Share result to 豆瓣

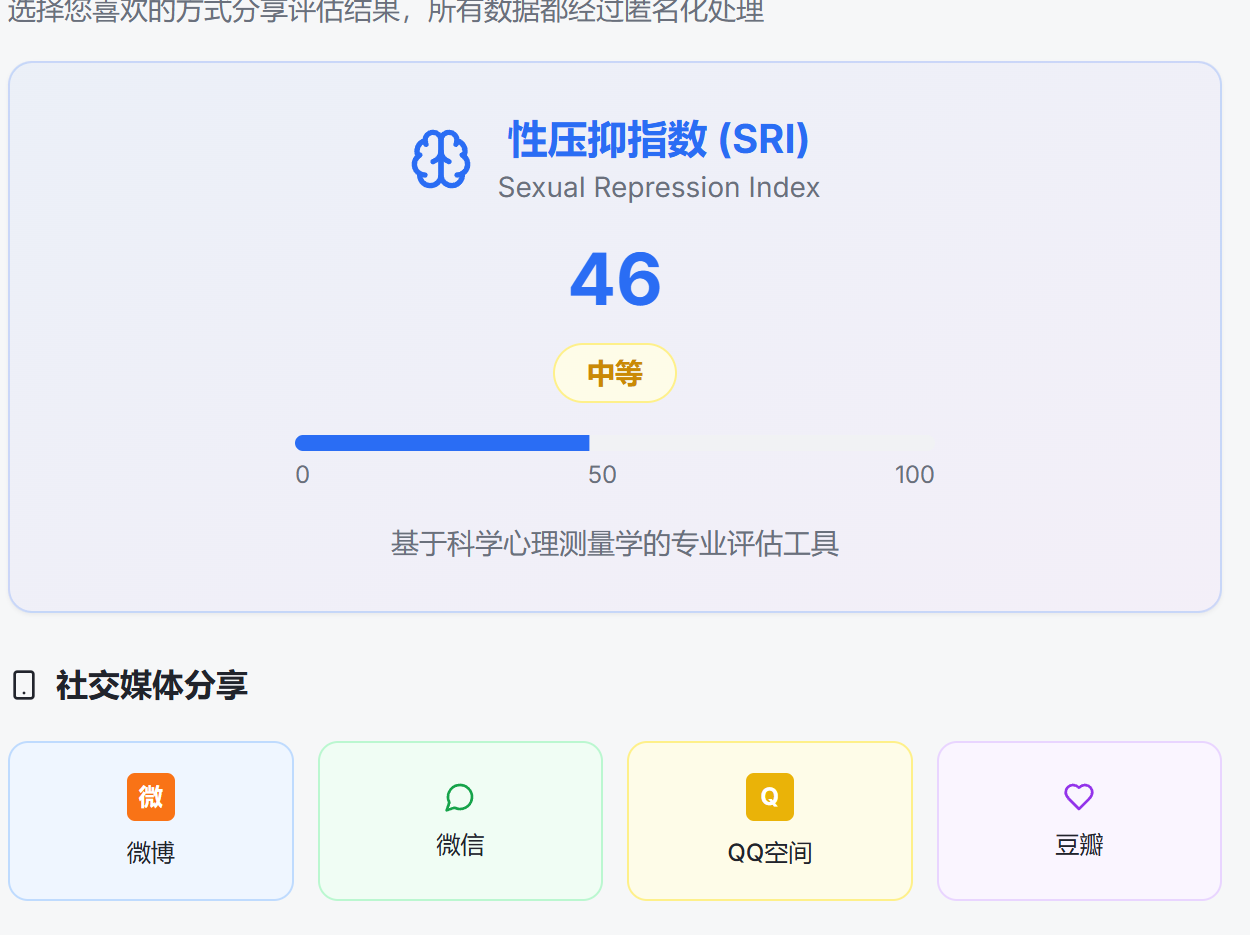(1079, 821)
